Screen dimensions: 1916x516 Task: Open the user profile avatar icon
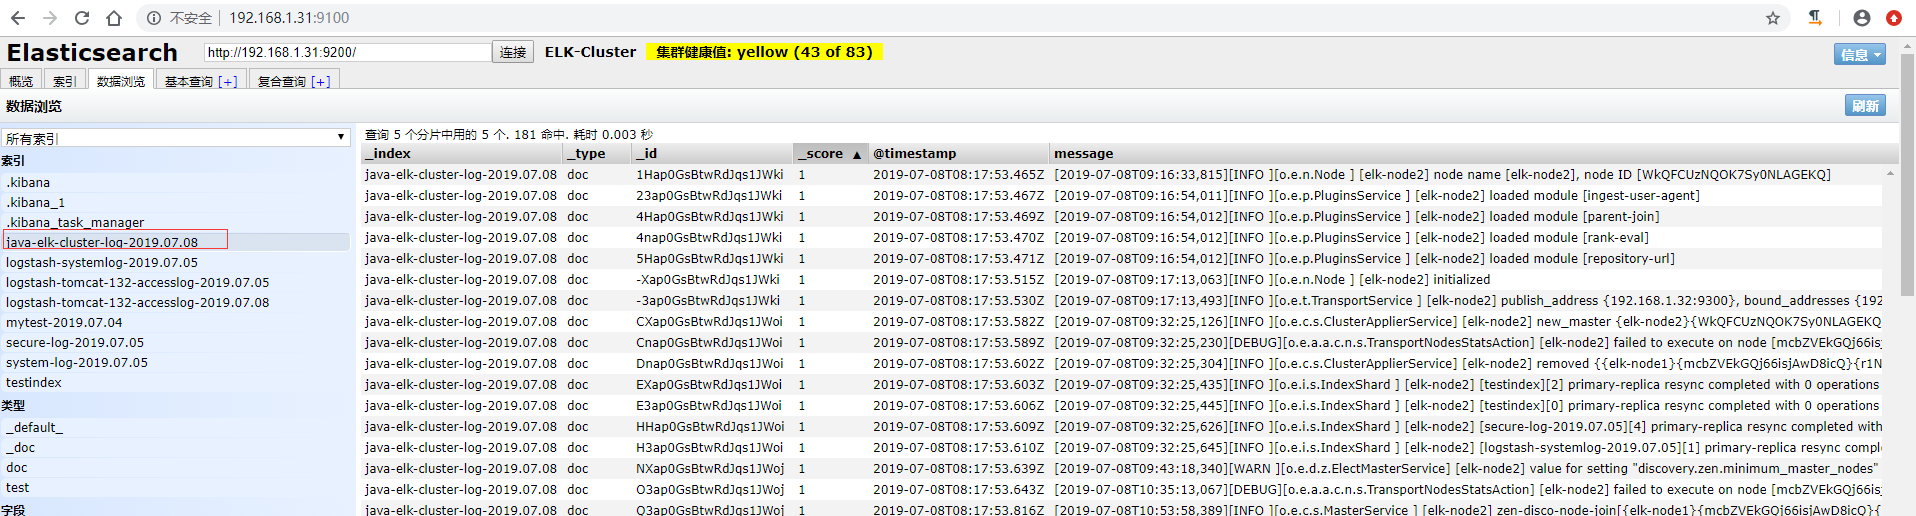(x=1862, y=18)
